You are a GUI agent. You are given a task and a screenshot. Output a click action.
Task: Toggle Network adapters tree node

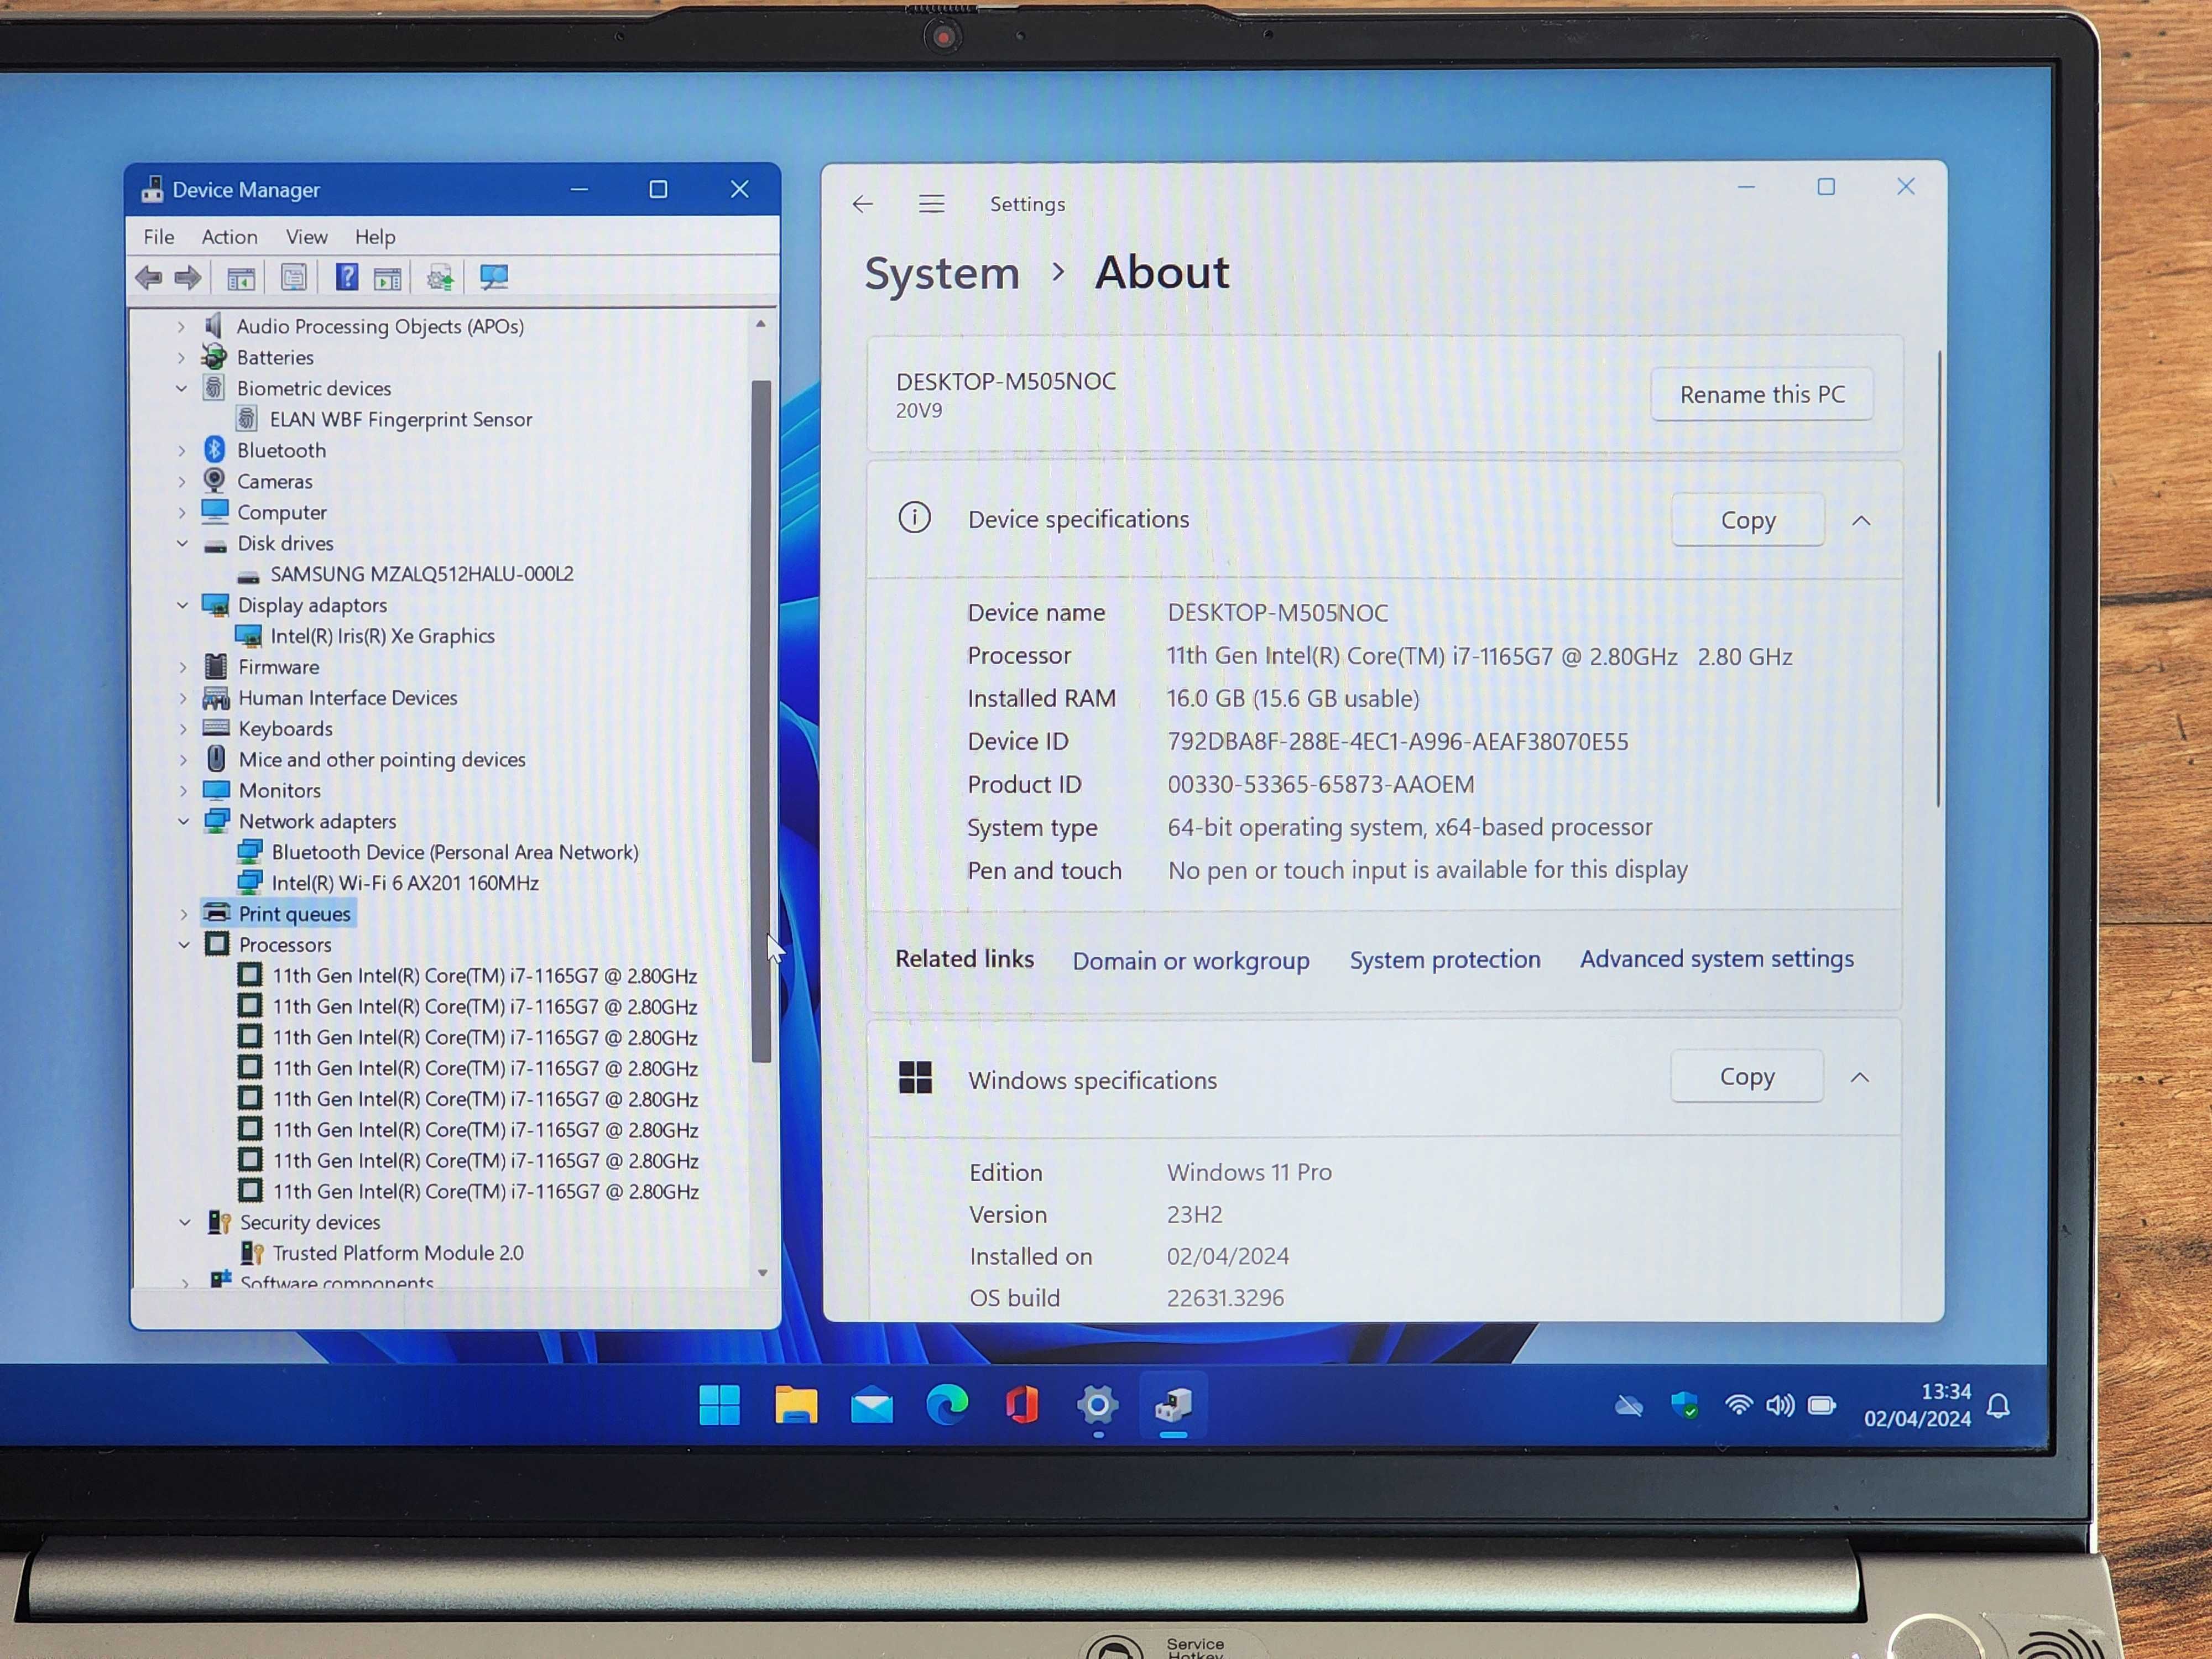coord(181,821)
